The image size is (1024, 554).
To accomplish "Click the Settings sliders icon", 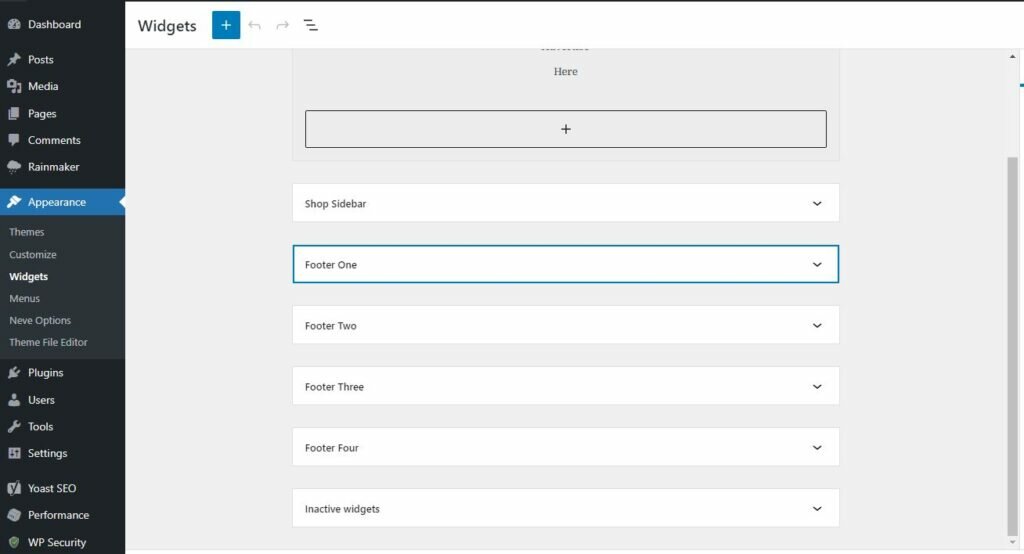I will coord(14,453).
